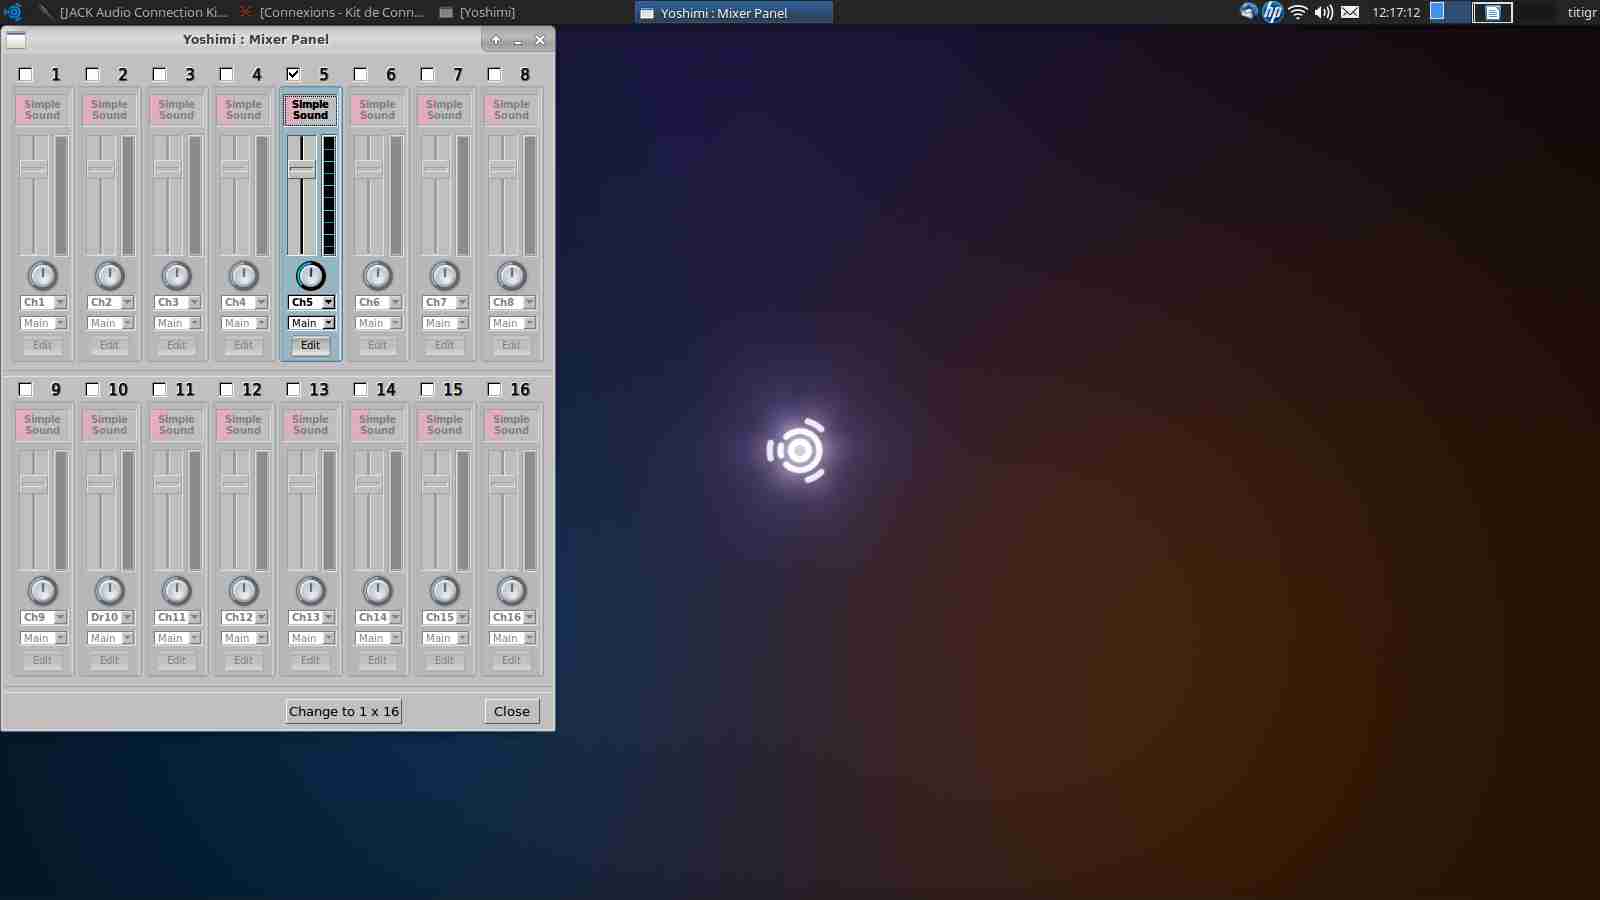Click part 2 volume slider handle
The height and width of the screenshot is (900, 1600).
click(101, 169)
